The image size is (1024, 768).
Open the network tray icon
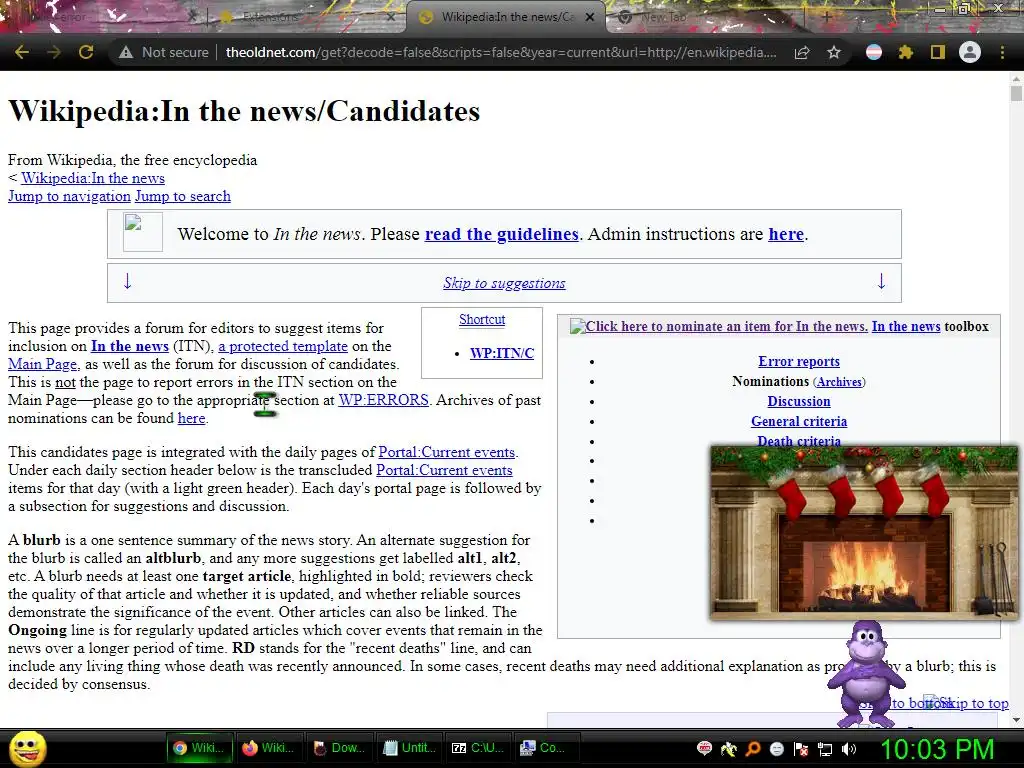[825, 748]
